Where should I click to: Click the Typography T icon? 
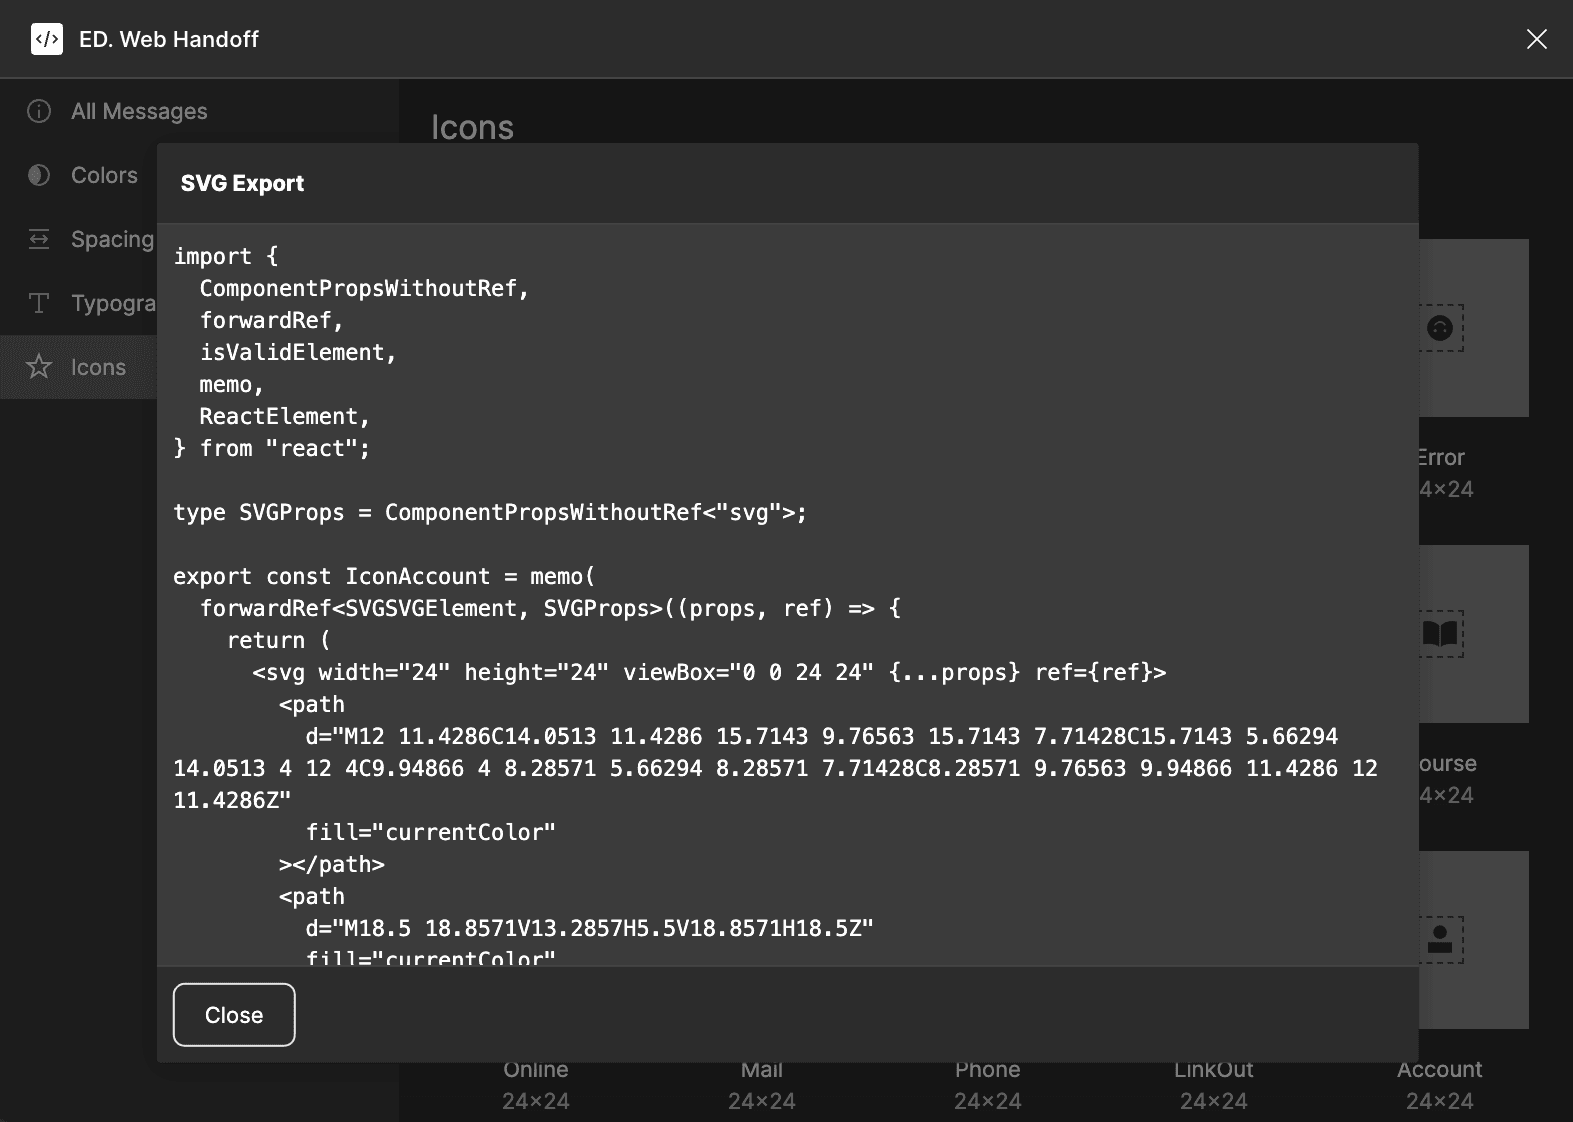pyautogui.click(x=39, y=303)
